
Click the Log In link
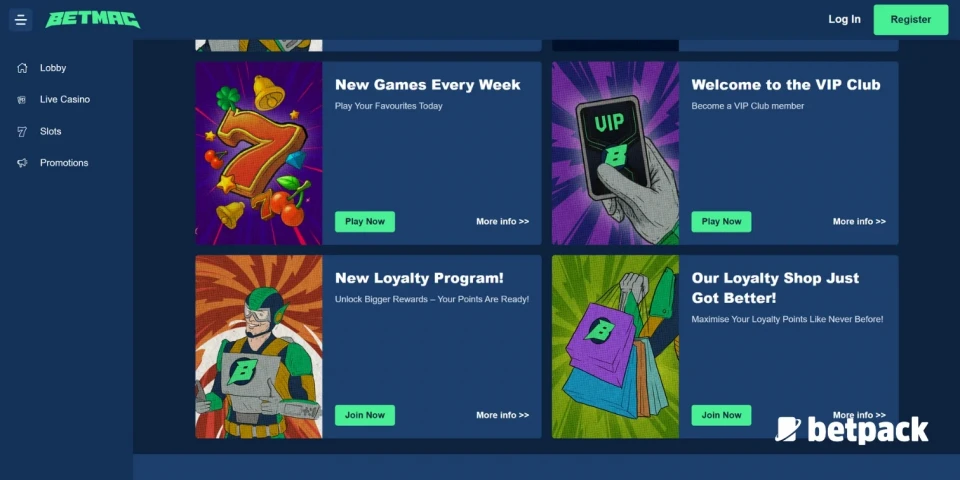[x=844, y=20]
